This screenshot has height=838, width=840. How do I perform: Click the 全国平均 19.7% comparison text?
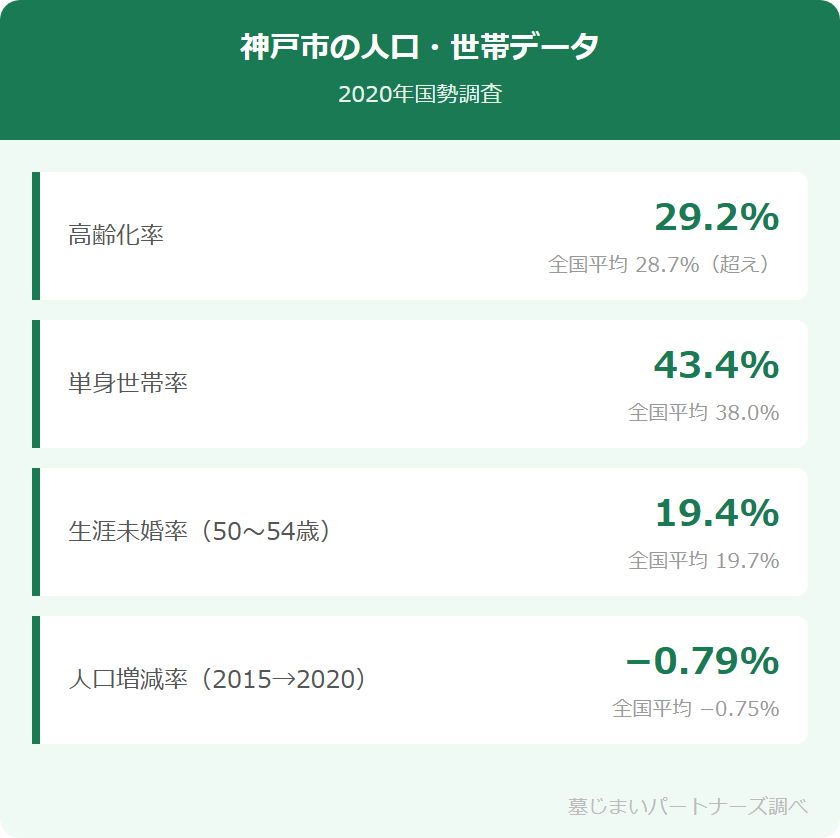(703, 561)
